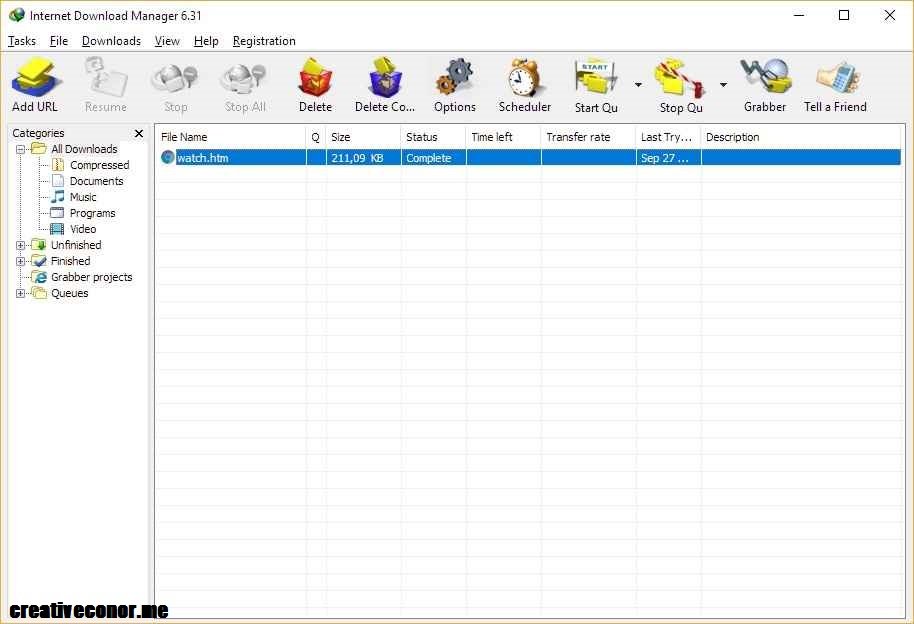The height and width of the screenshot is (624, 914).
Task: Select the watch.htm download row
Action: click(x=530, y=157)
